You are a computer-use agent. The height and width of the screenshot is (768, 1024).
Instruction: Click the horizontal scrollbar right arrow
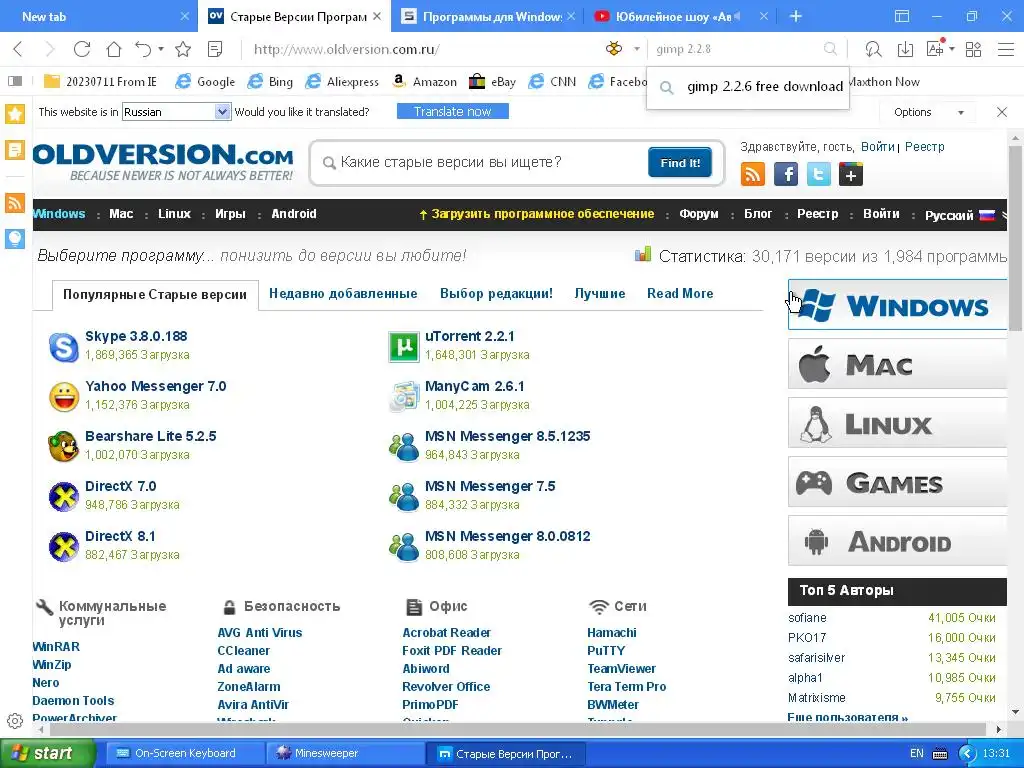[999, 729]
